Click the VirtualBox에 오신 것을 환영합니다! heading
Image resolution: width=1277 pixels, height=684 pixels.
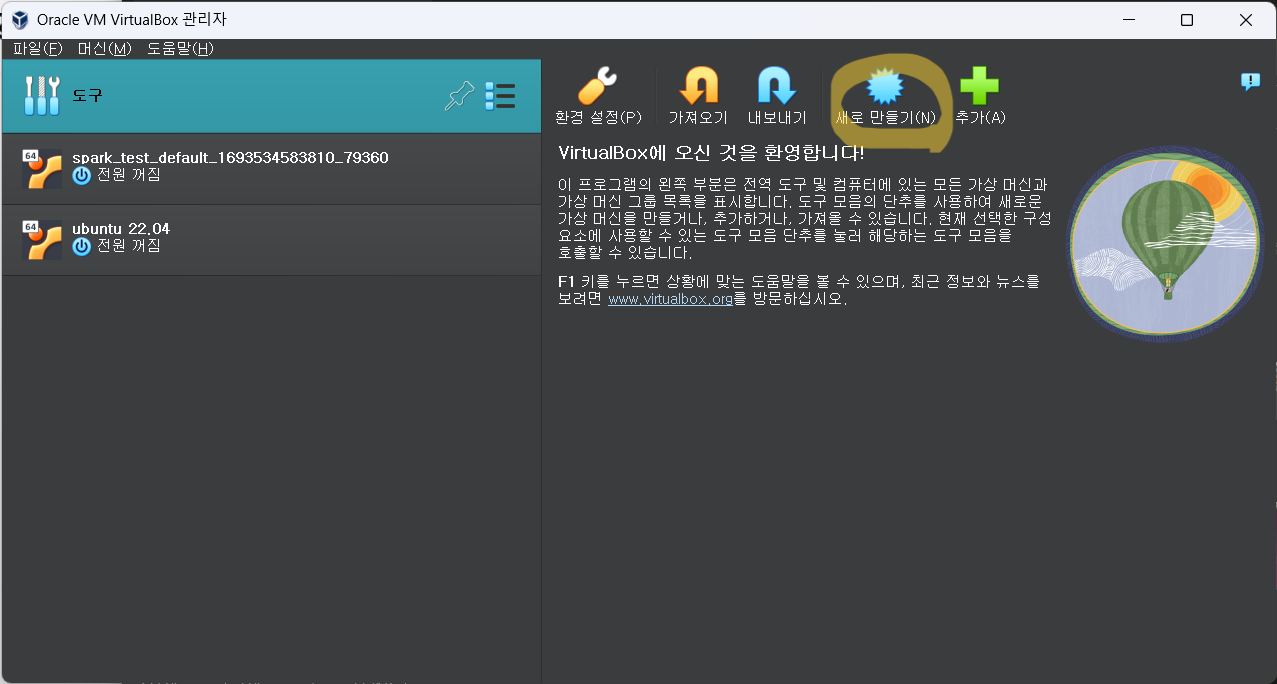tap(711, 153)
